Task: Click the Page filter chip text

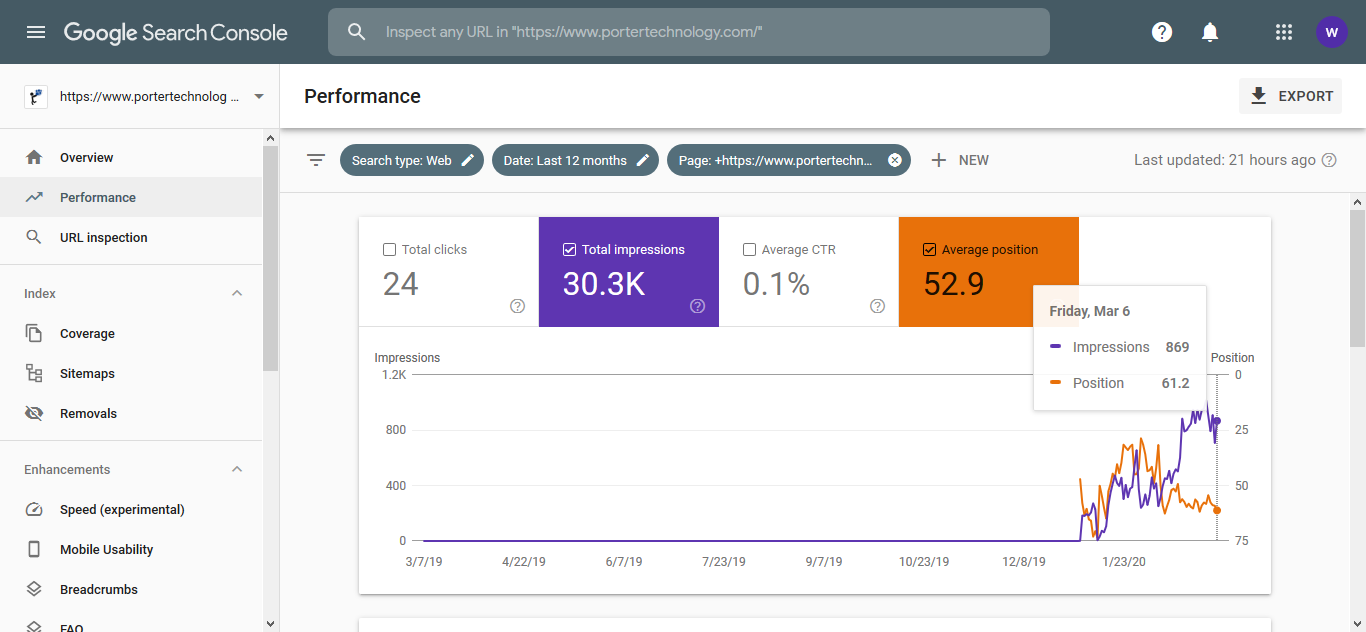Action: pyautogui.click(x=775, y=160)
